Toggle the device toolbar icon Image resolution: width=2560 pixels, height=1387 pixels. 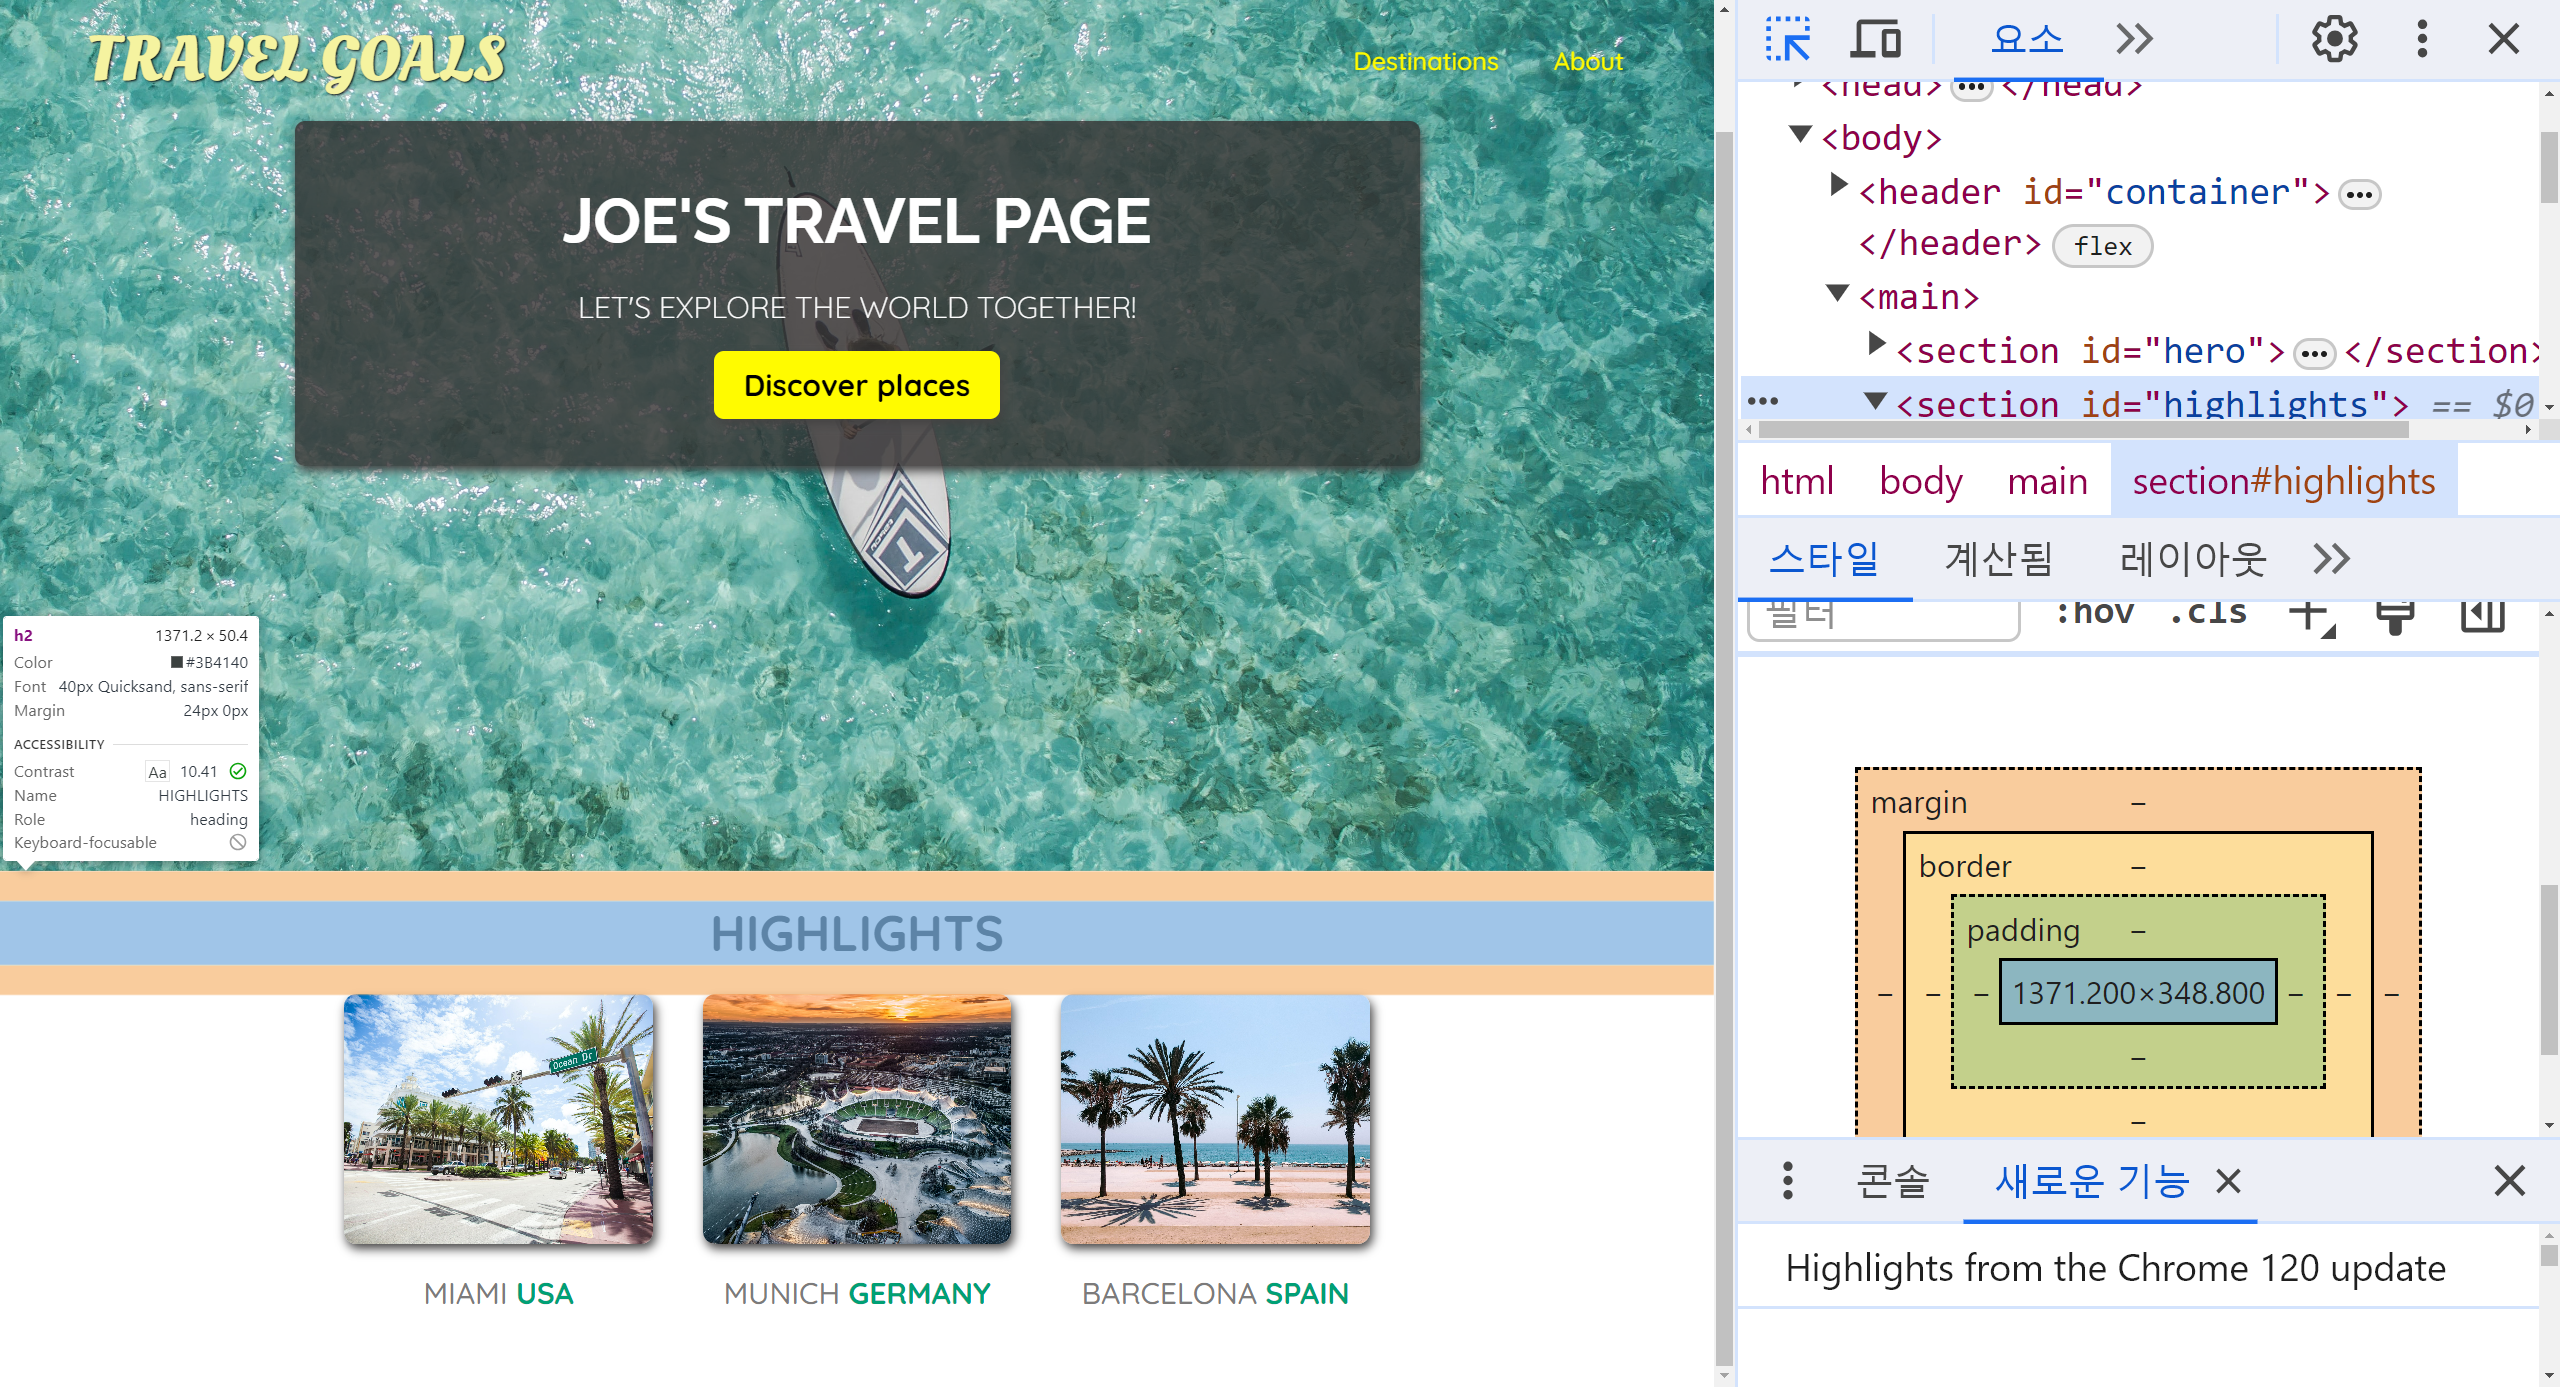point(1875,40)
